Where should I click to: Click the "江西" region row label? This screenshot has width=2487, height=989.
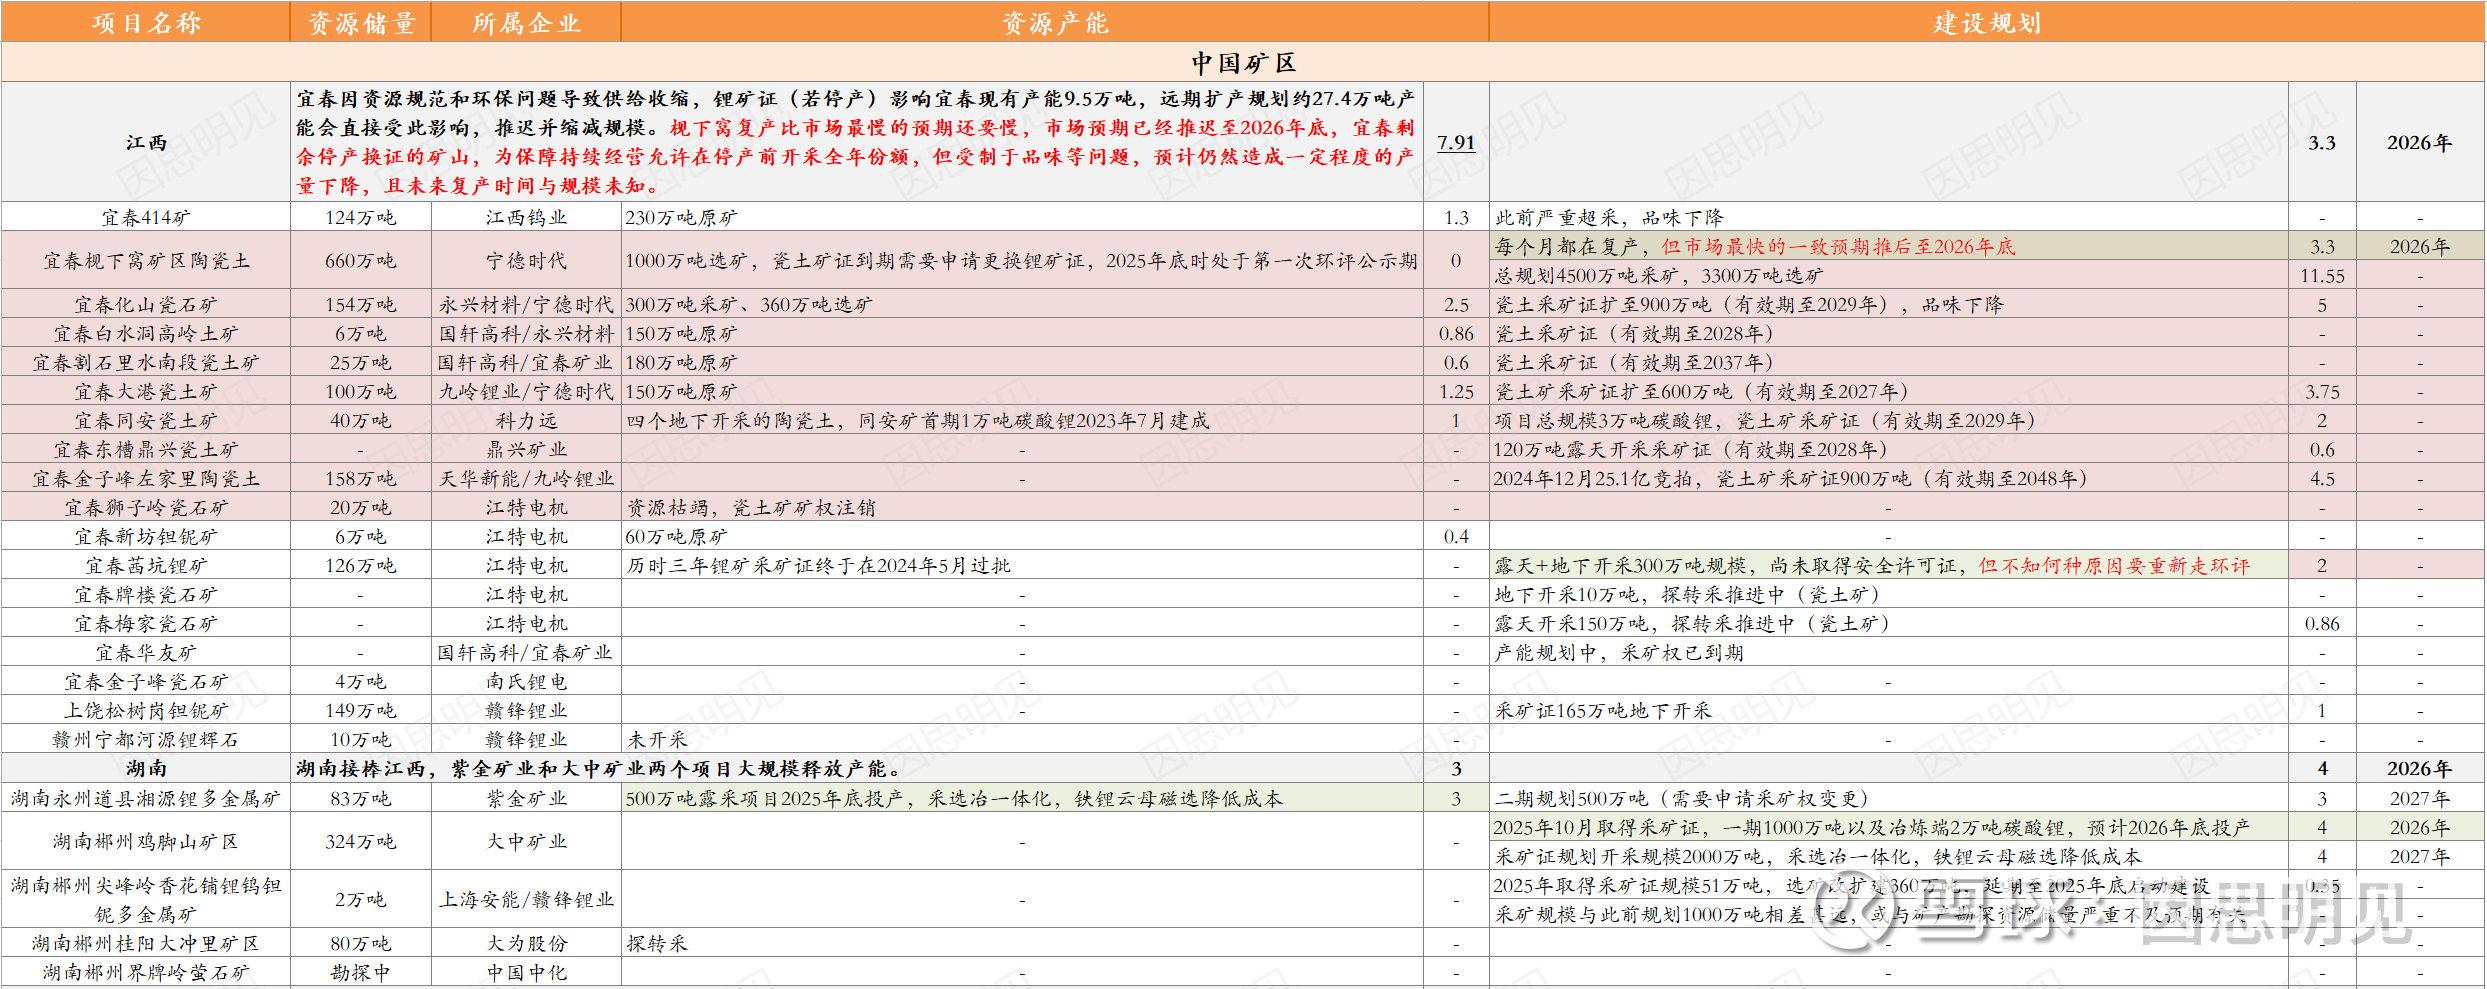pyautogui.click(x=146, y=142)
